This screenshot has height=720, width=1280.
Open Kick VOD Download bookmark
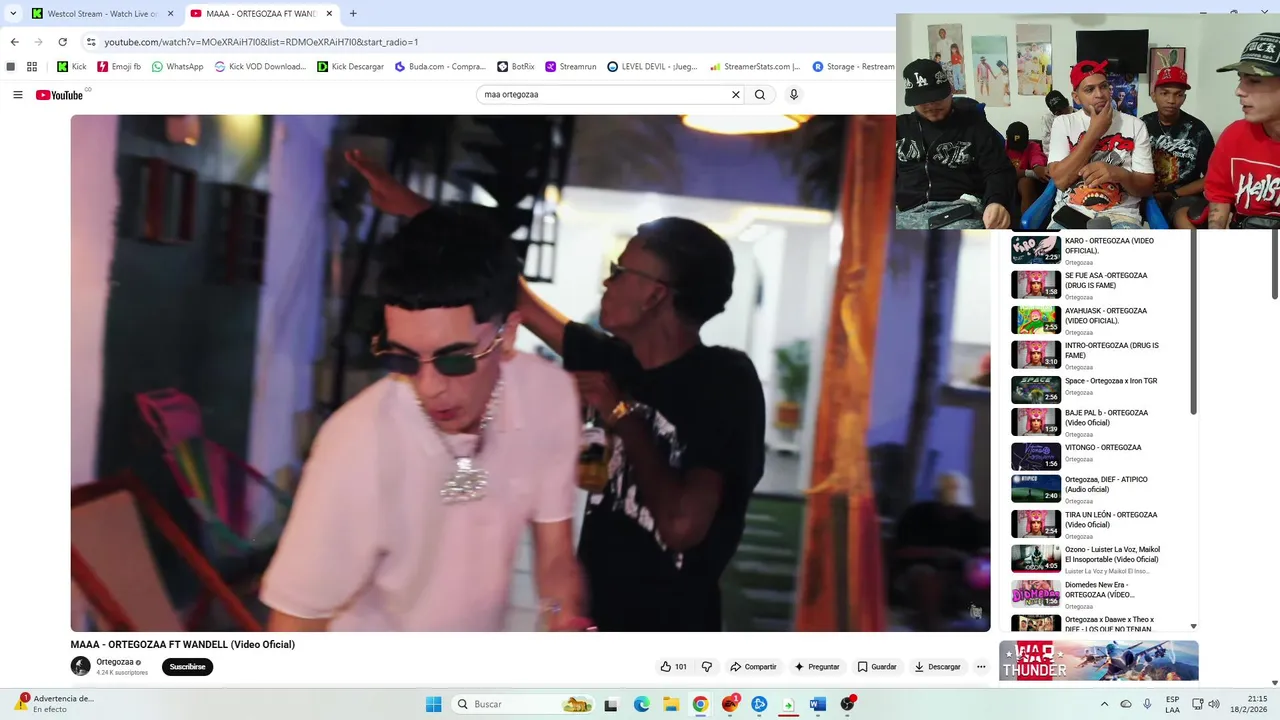[x=260, y=67]
